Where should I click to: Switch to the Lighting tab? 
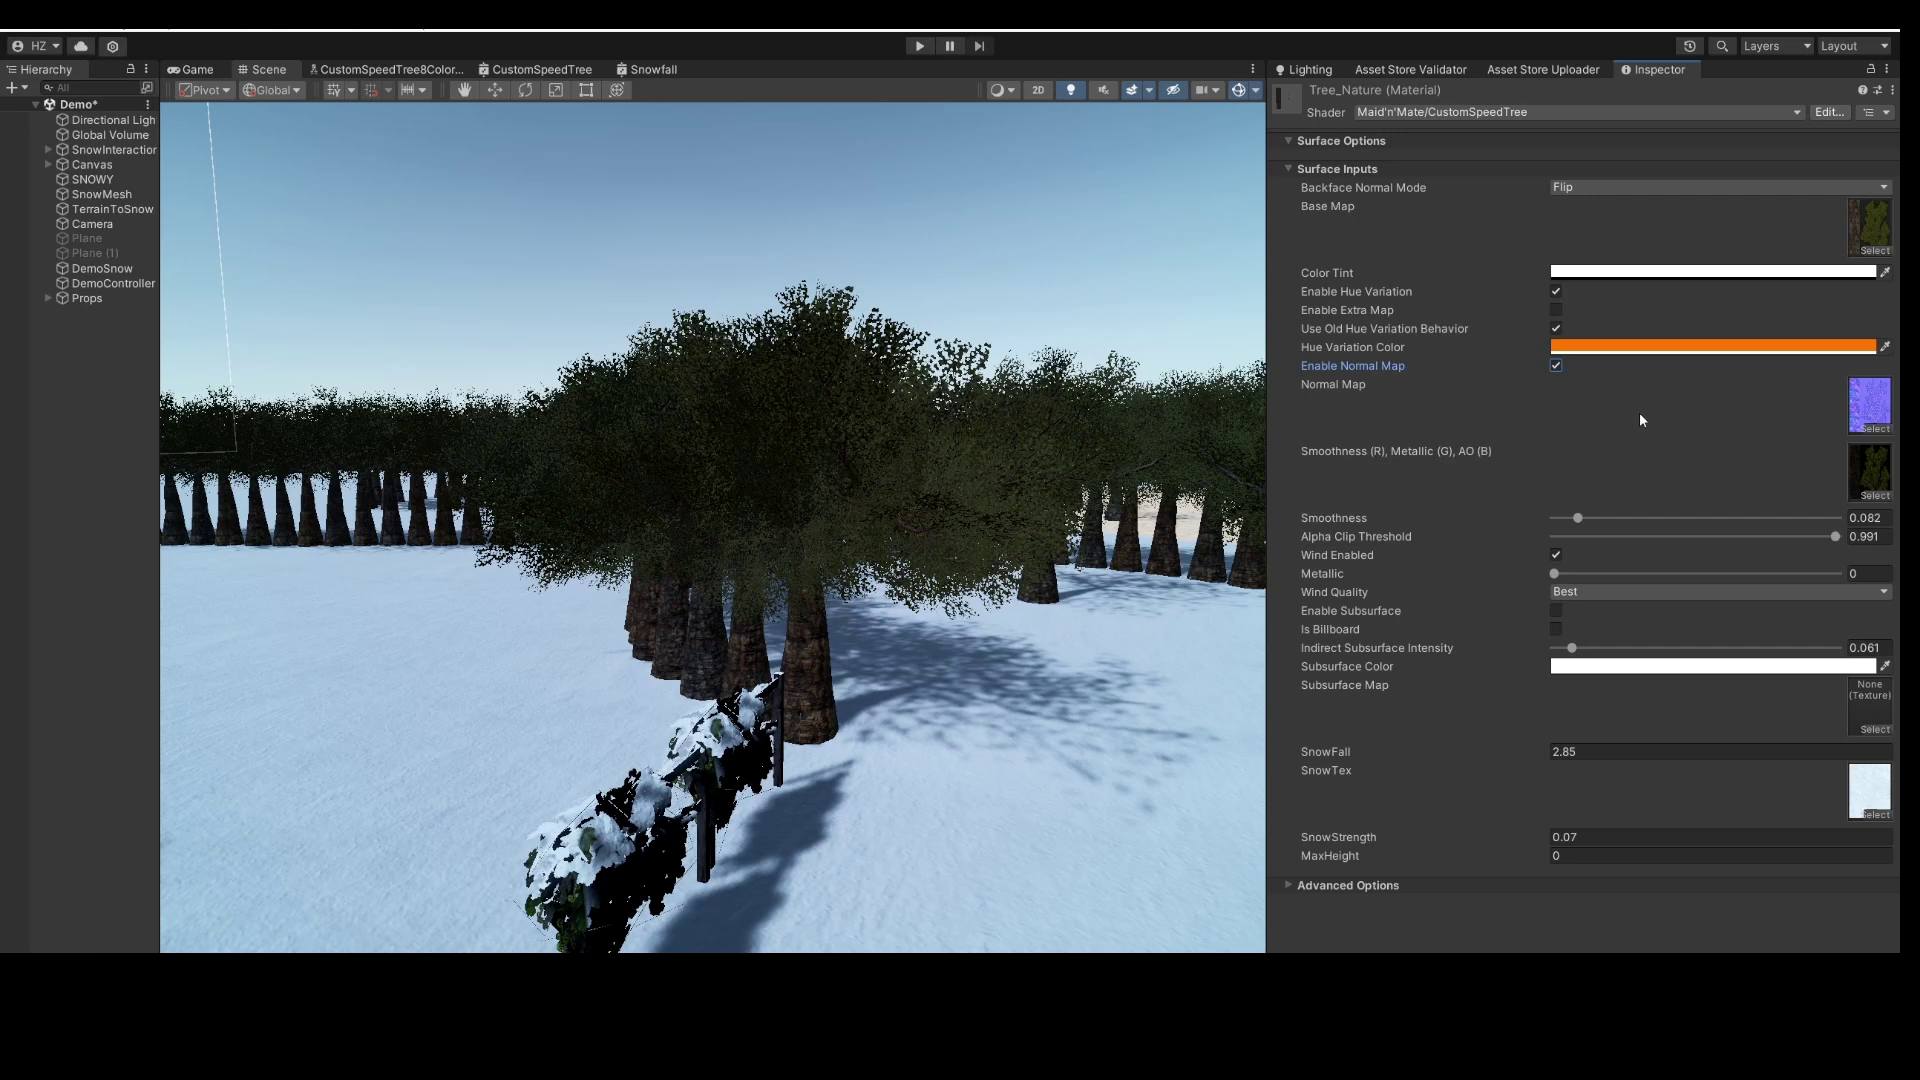click(1304, 69)
